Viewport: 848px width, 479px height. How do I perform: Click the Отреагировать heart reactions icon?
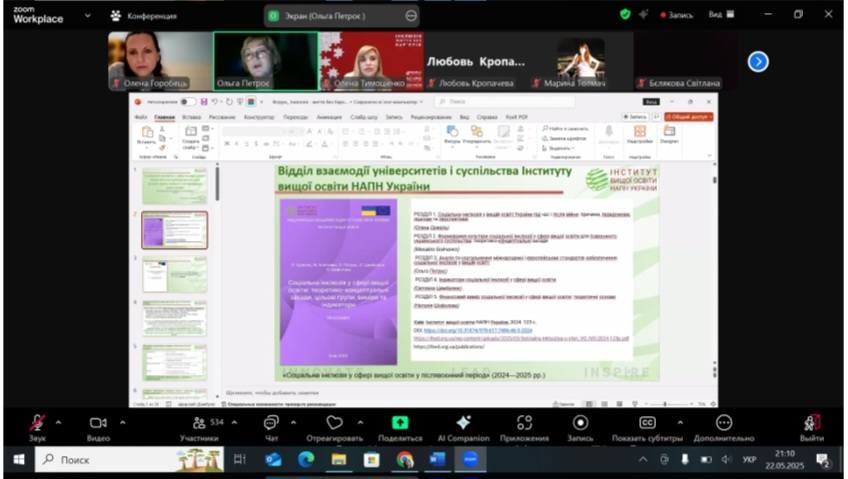(334, 423)
